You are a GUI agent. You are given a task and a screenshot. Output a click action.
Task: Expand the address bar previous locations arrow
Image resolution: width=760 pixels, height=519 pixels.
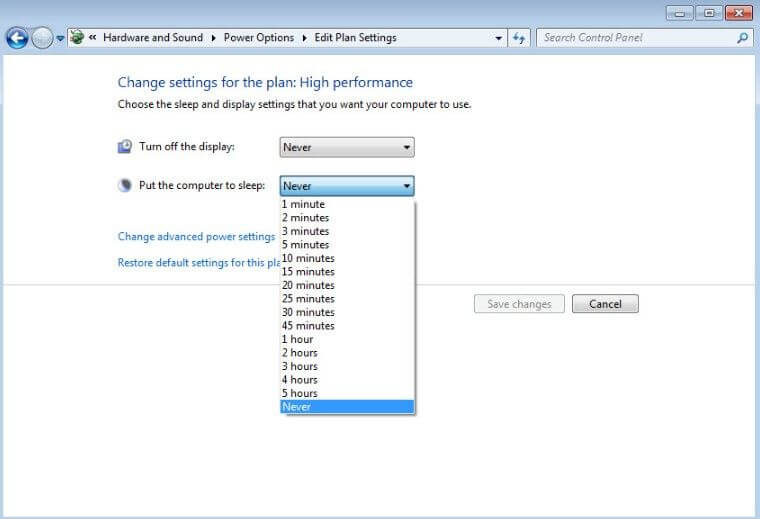pyautogui.click(x=499, y=38)
